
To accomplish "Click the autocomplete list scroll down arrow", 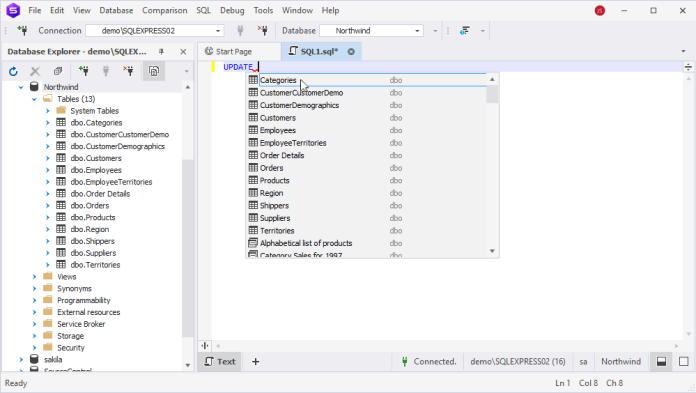I will [492, 251].
